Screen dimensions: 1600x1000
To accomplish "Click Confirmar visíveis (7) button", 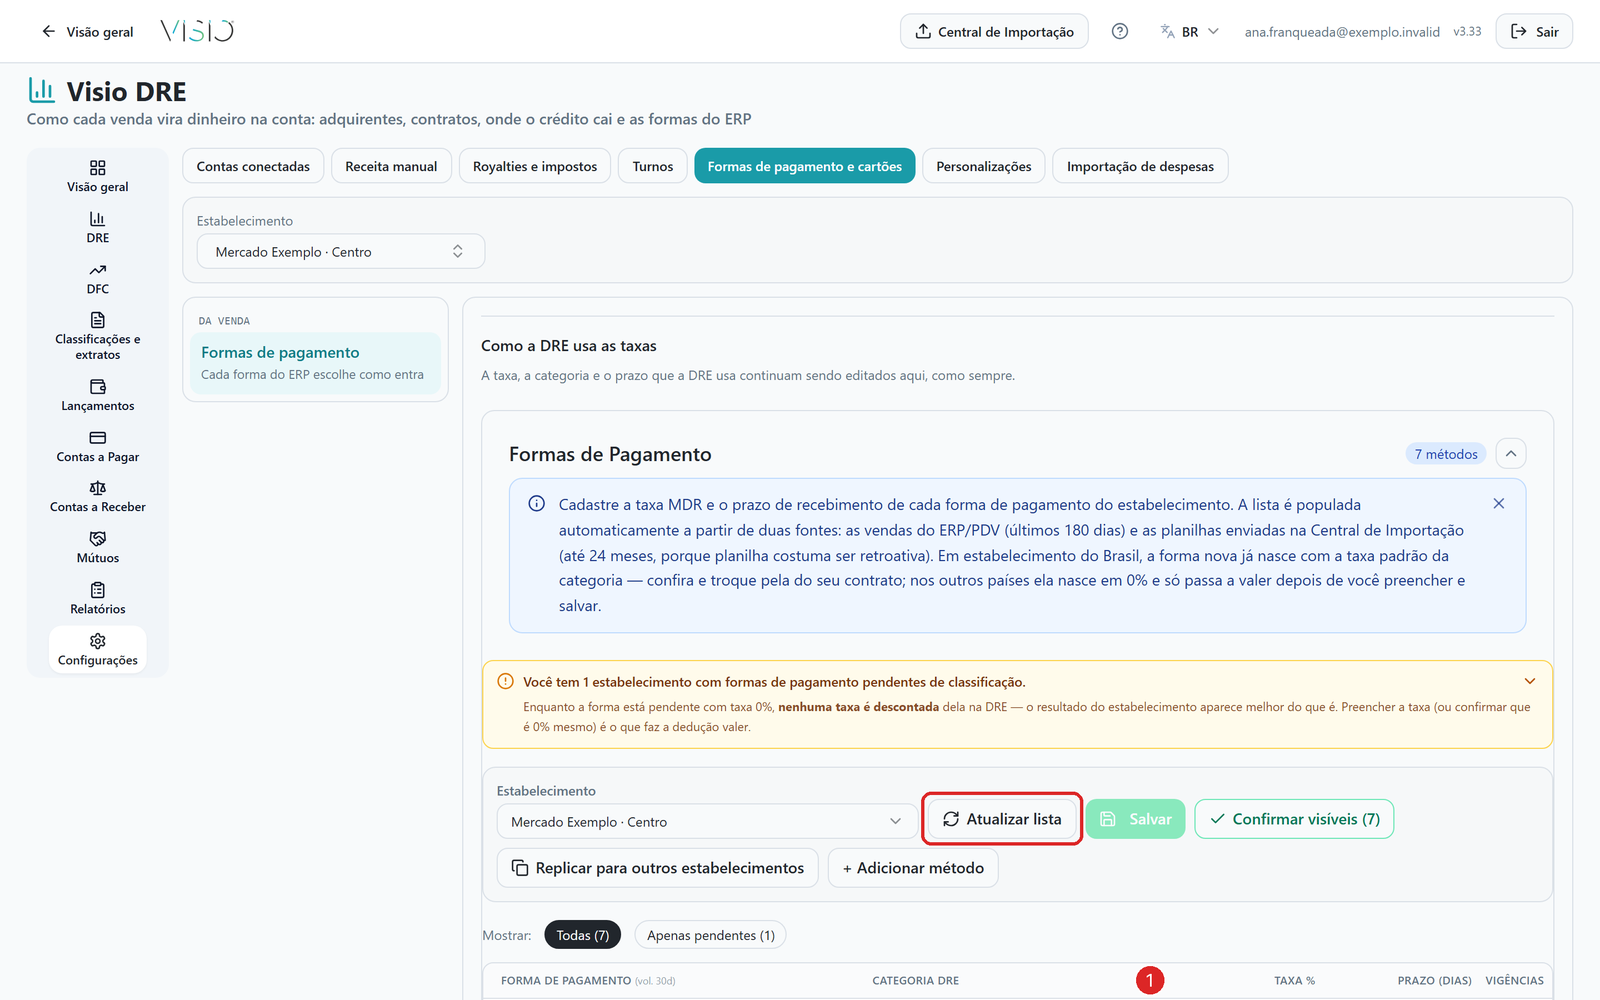I will click(1294, 818).
